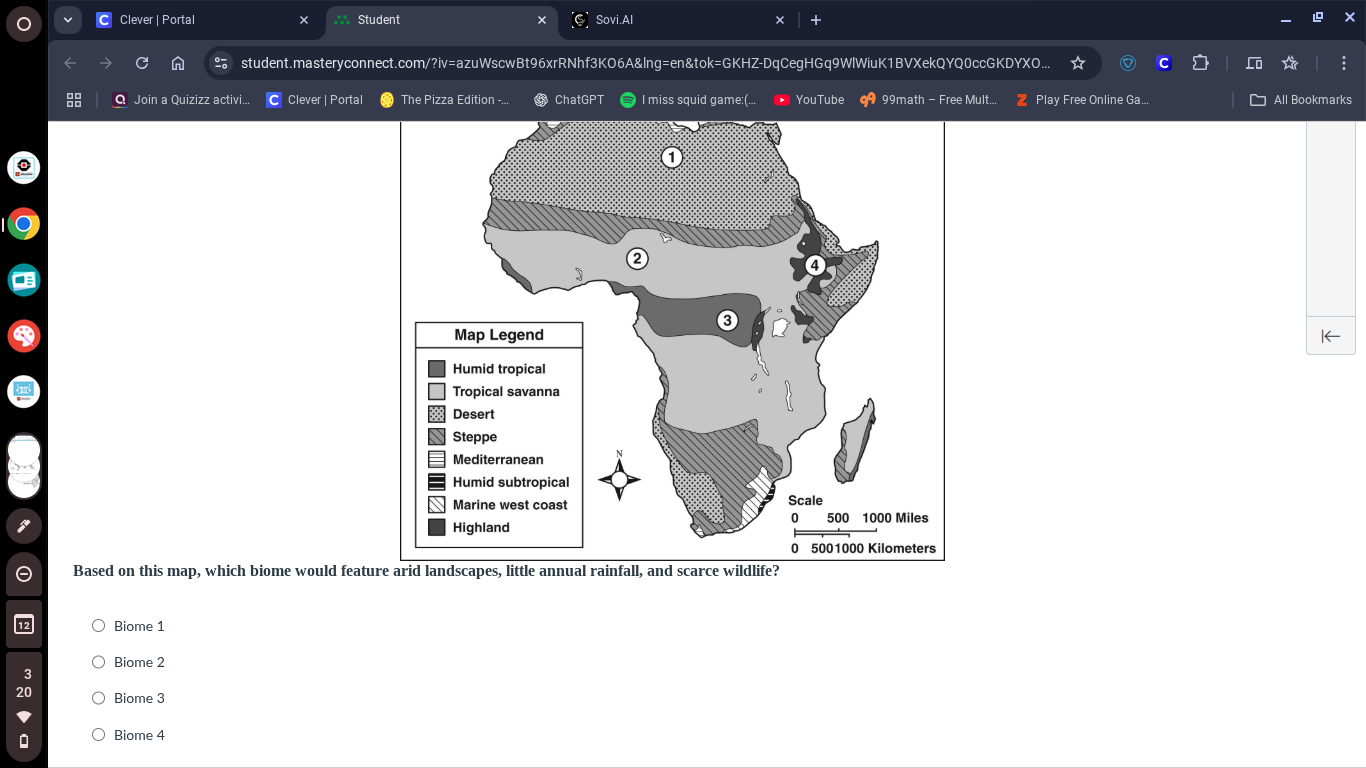Open the YouTube bookmark
1366x768 pixels.
click(x=809, y=100)
